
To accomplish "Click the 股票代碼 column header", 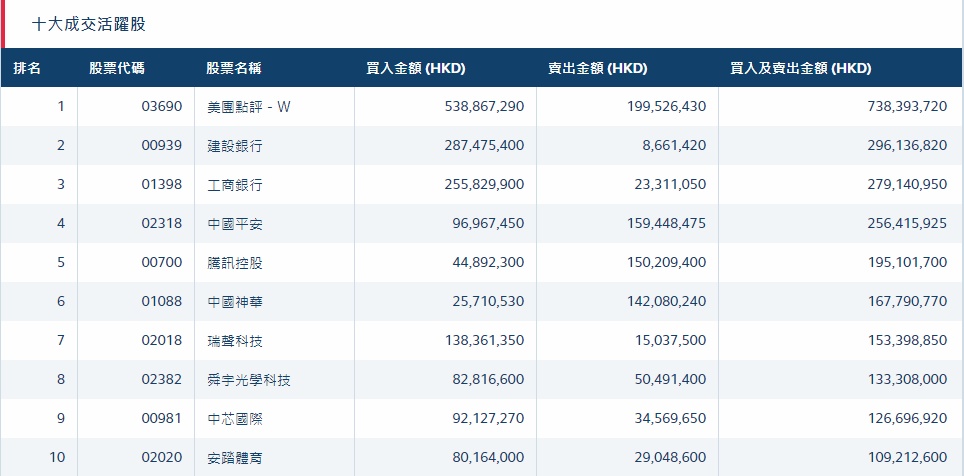I will point(116,69).
